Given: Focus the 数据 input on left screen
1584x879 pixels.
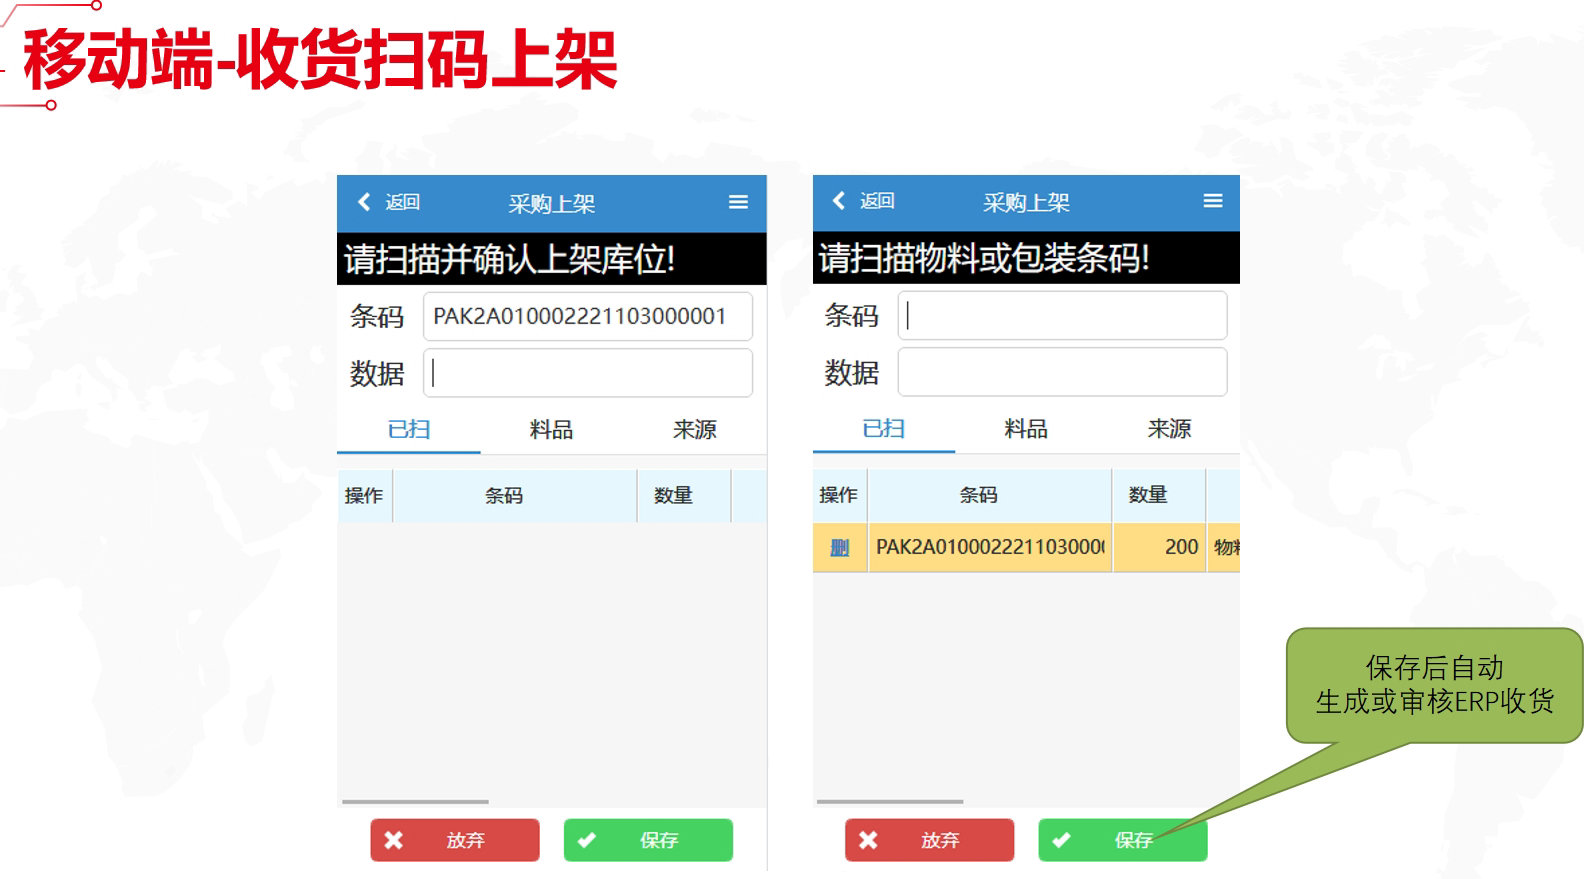Looking at the screenshot, I should [x=588, y=373].
